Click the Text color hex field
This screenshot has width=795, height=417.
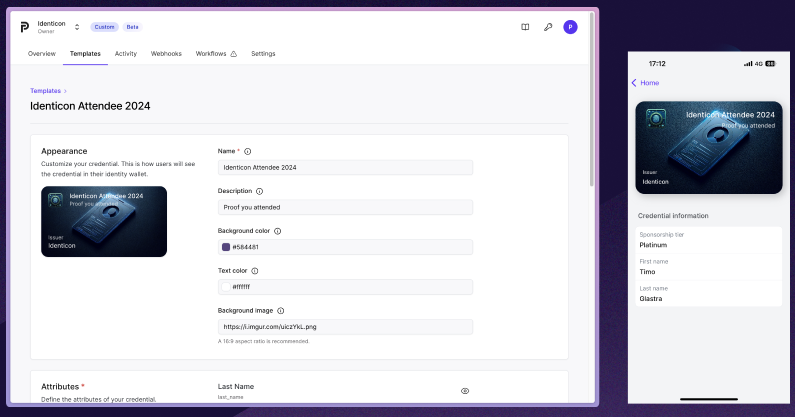(x=345, y=287)
